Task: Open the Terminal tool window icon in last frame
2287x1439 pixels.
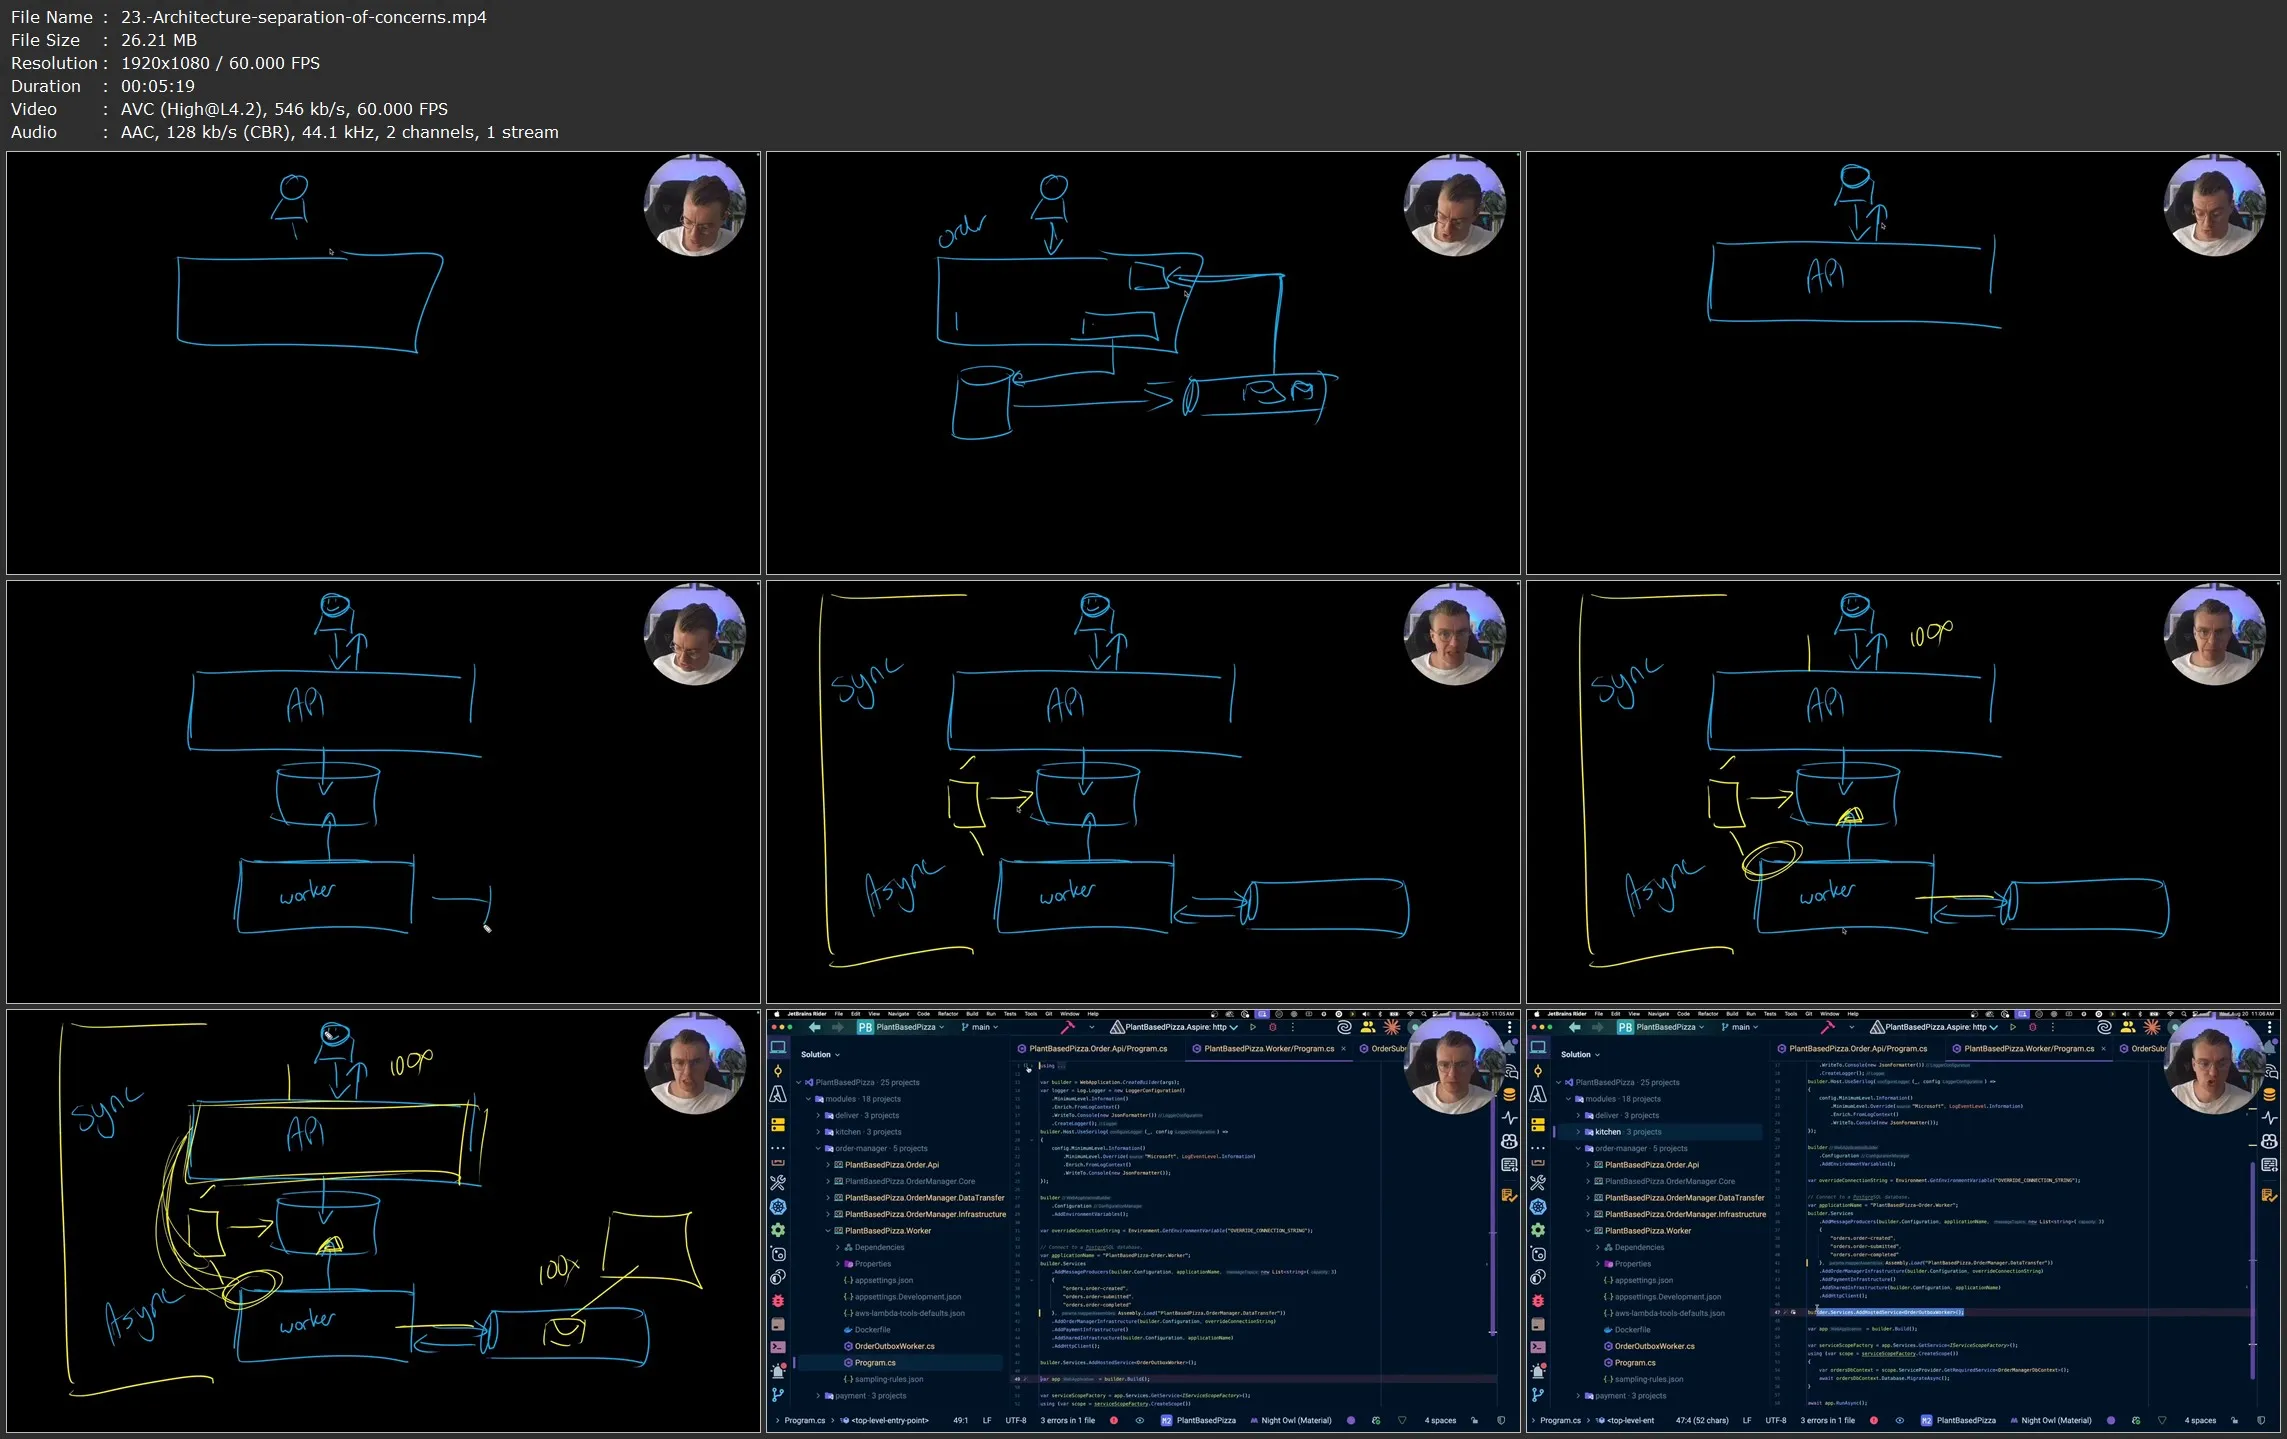Action: pos(1538,1347)
